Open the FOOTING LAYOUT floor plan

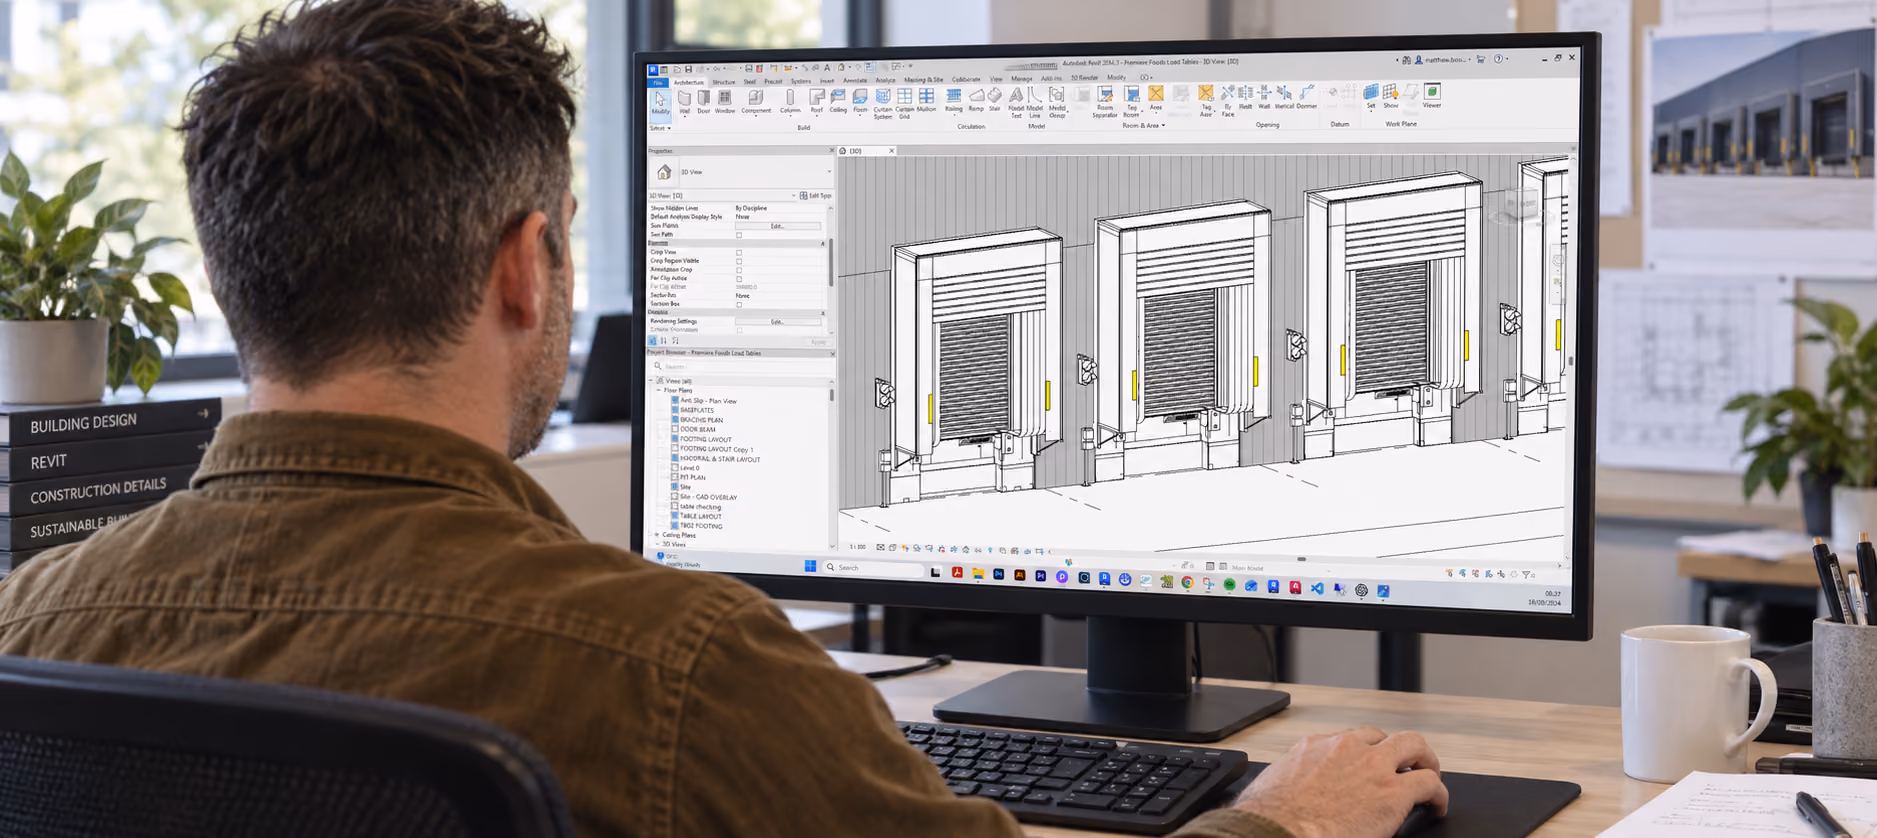click(705, 439)
